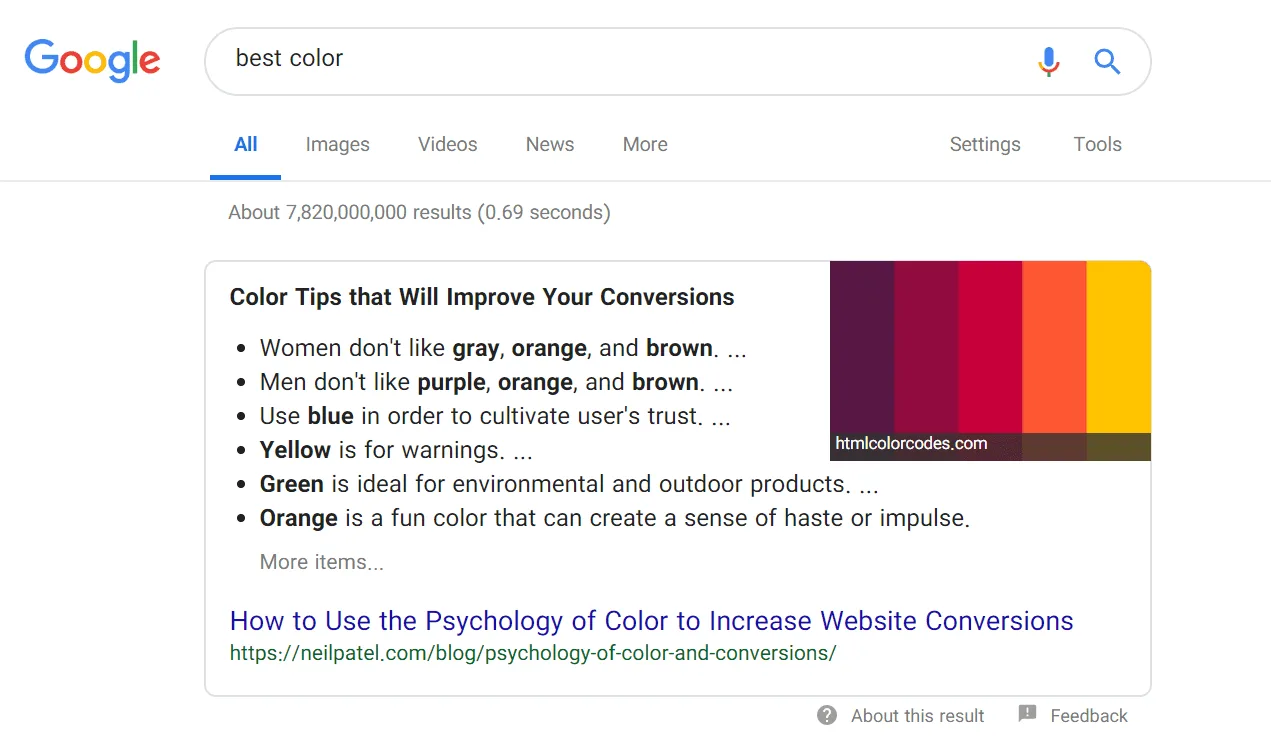
Task: Click the 'Use blue in order to cultivate' bullet
Action: pyautogui.click(x=495, y=417)
